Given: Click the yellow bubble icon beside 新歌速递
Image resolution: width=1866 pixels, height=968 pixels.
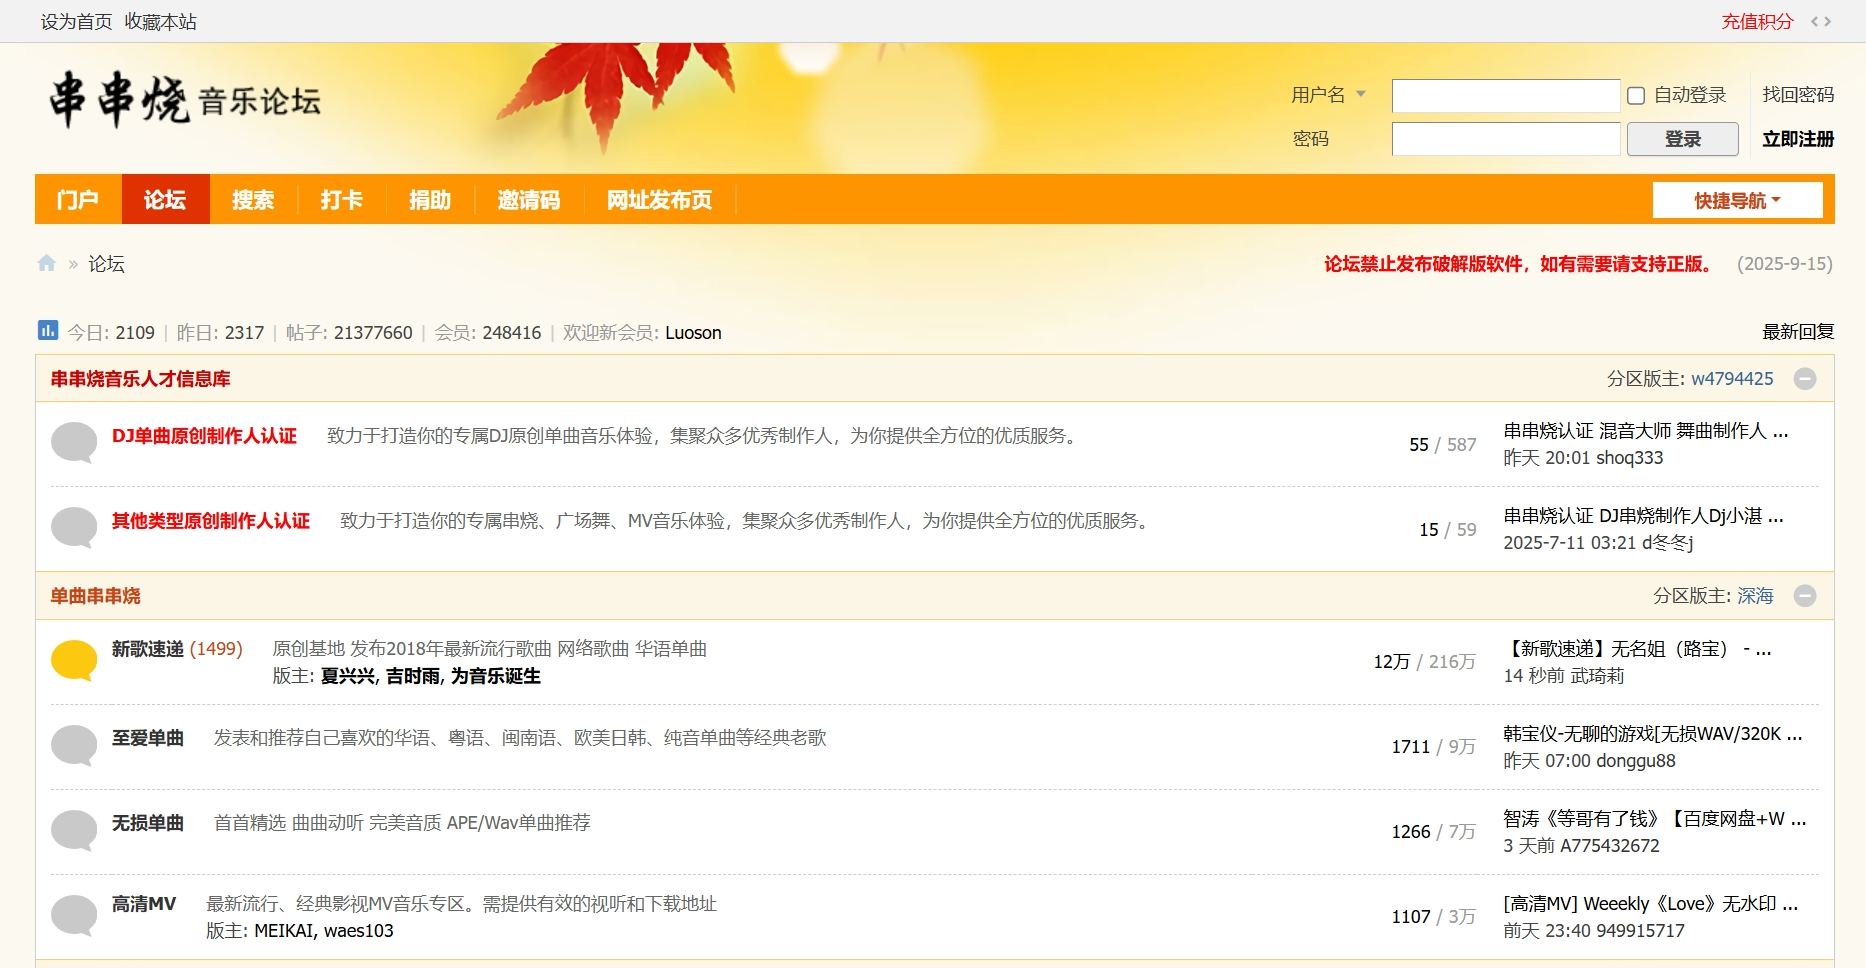Looking at the screenshot, I should pyautogui.click(x=74, y=660).
